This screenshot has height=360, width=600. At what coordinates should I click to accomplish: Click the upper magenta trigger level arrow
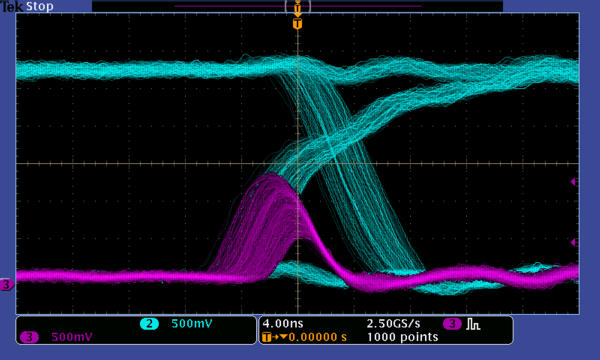[x=573, y=181]
